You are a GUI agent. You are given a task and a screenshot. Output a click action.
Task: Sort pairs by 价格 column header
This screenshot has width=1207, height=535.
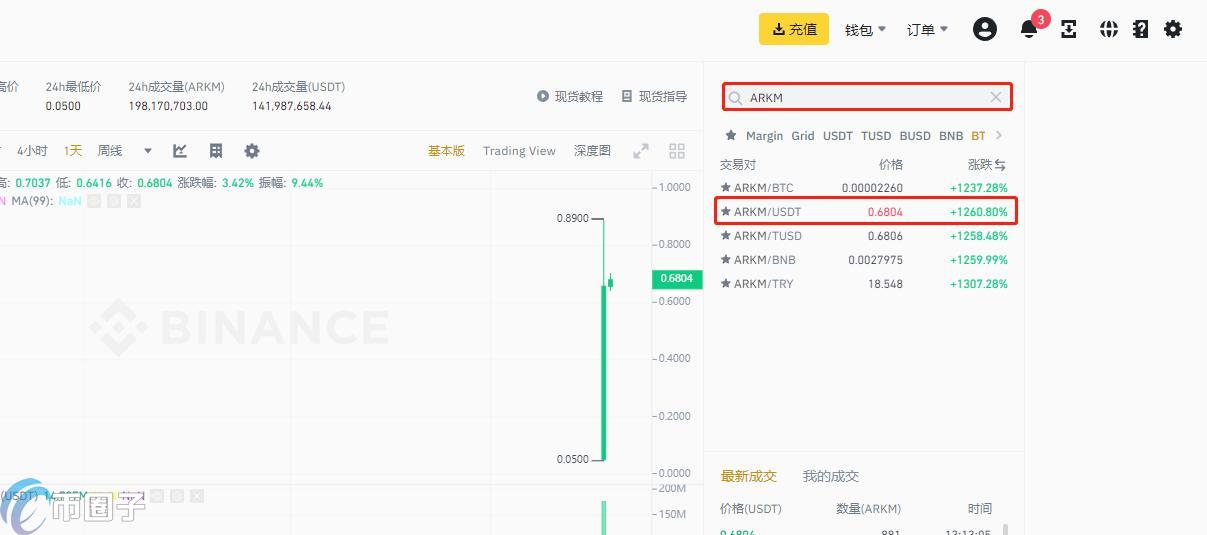[891, 164]
